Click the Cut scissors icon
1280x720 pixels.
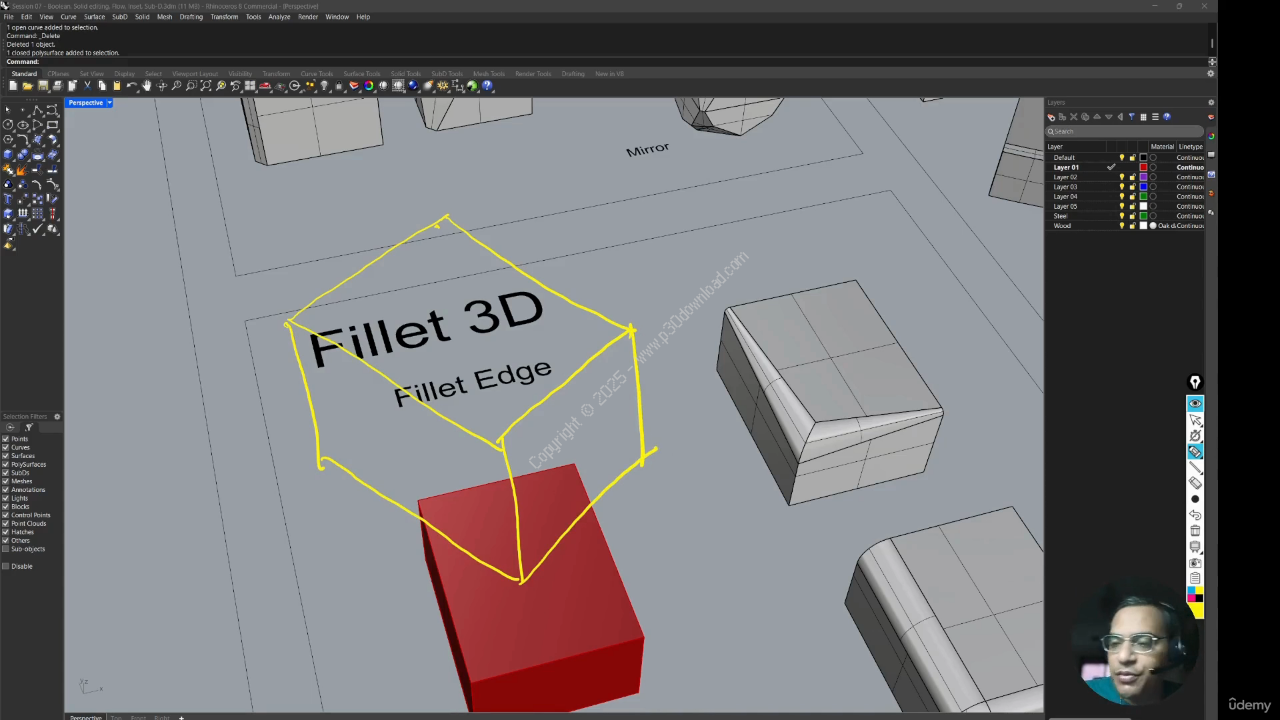(x=87, y=86)
